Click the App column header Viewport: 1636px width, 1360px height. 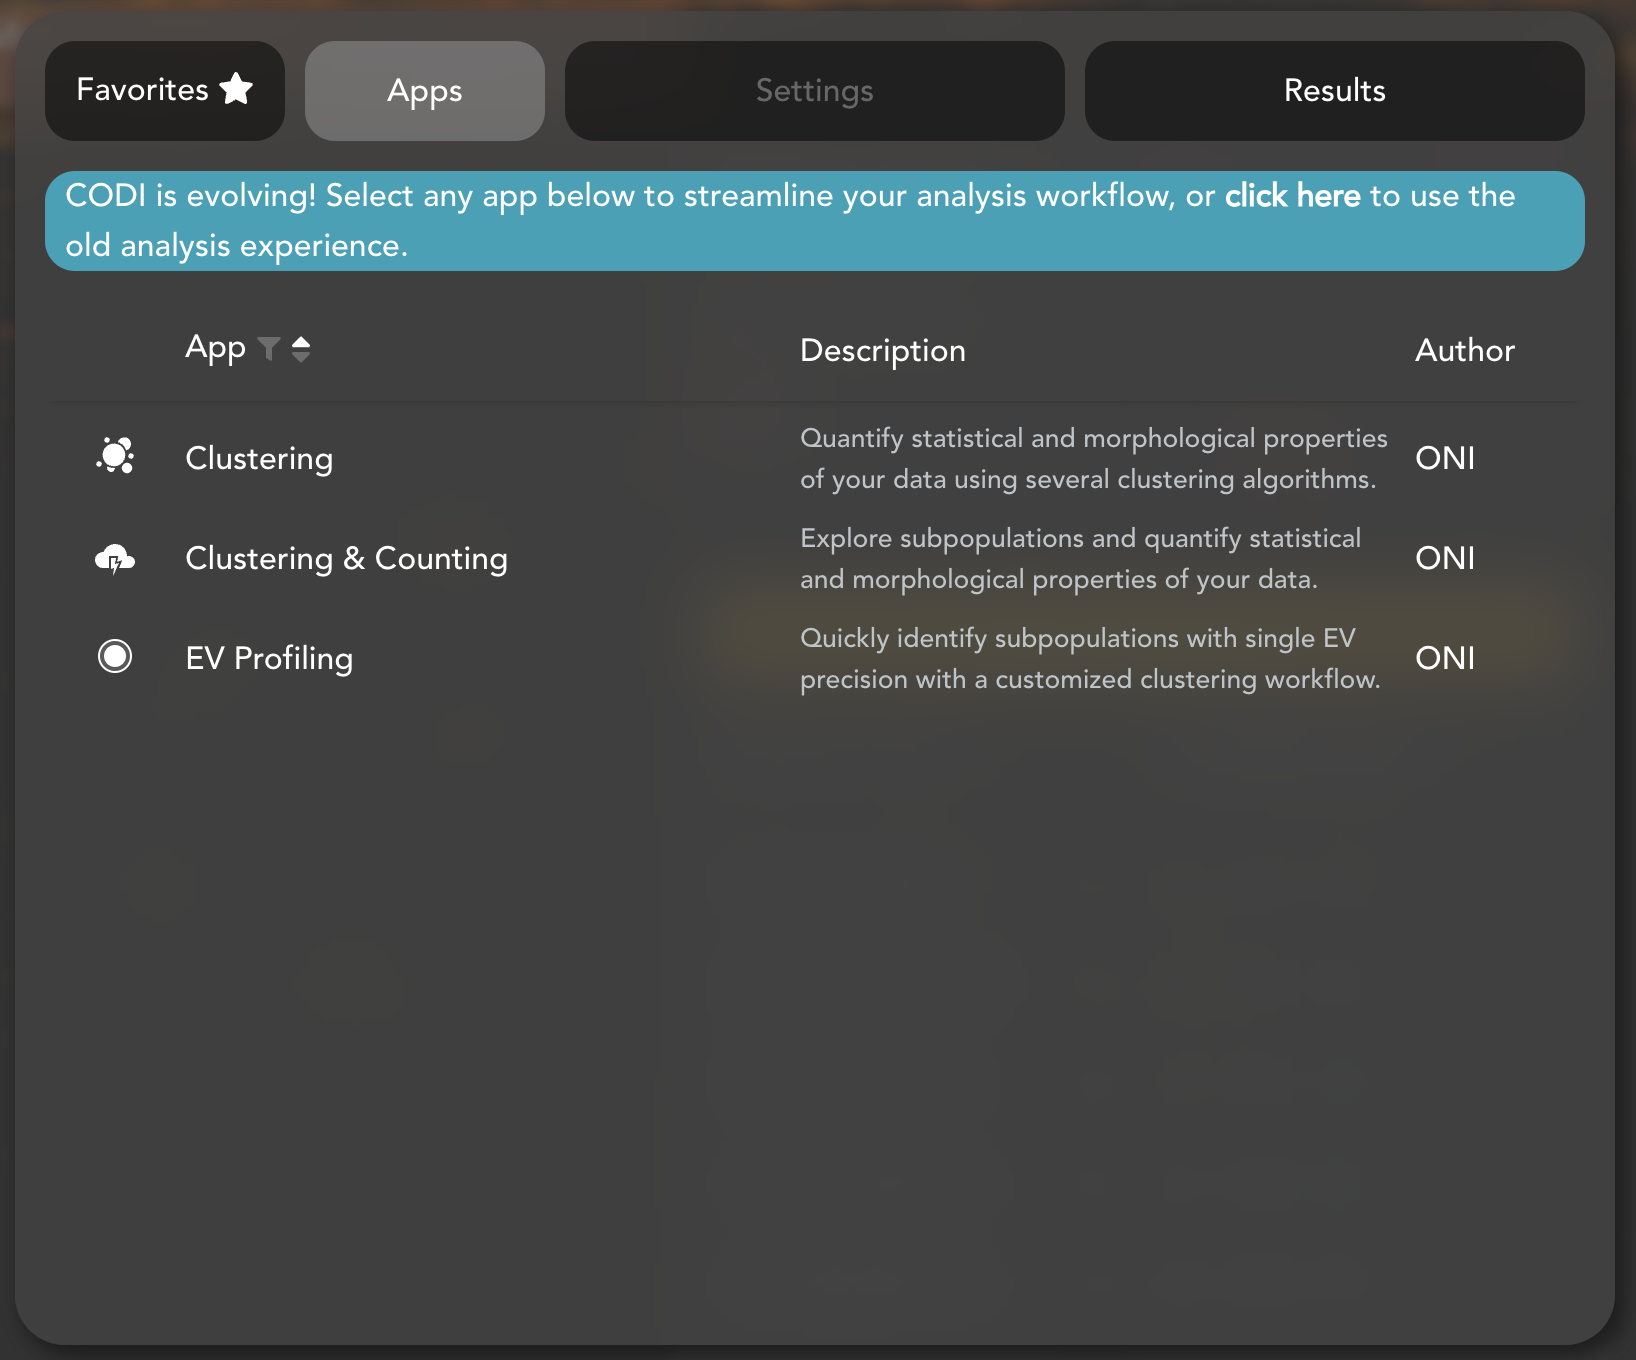tap(216, 349)
